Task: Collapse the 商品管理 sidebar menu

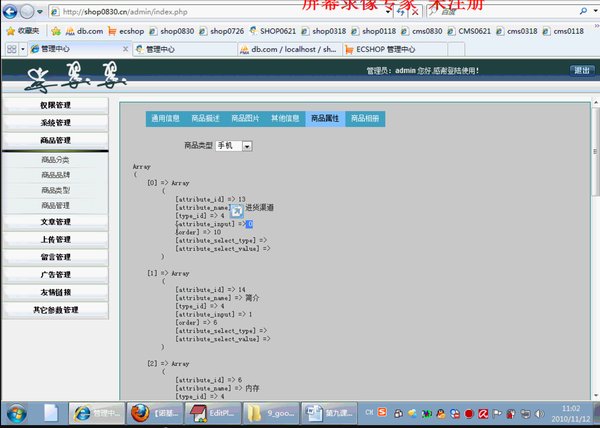Action: 55,140
